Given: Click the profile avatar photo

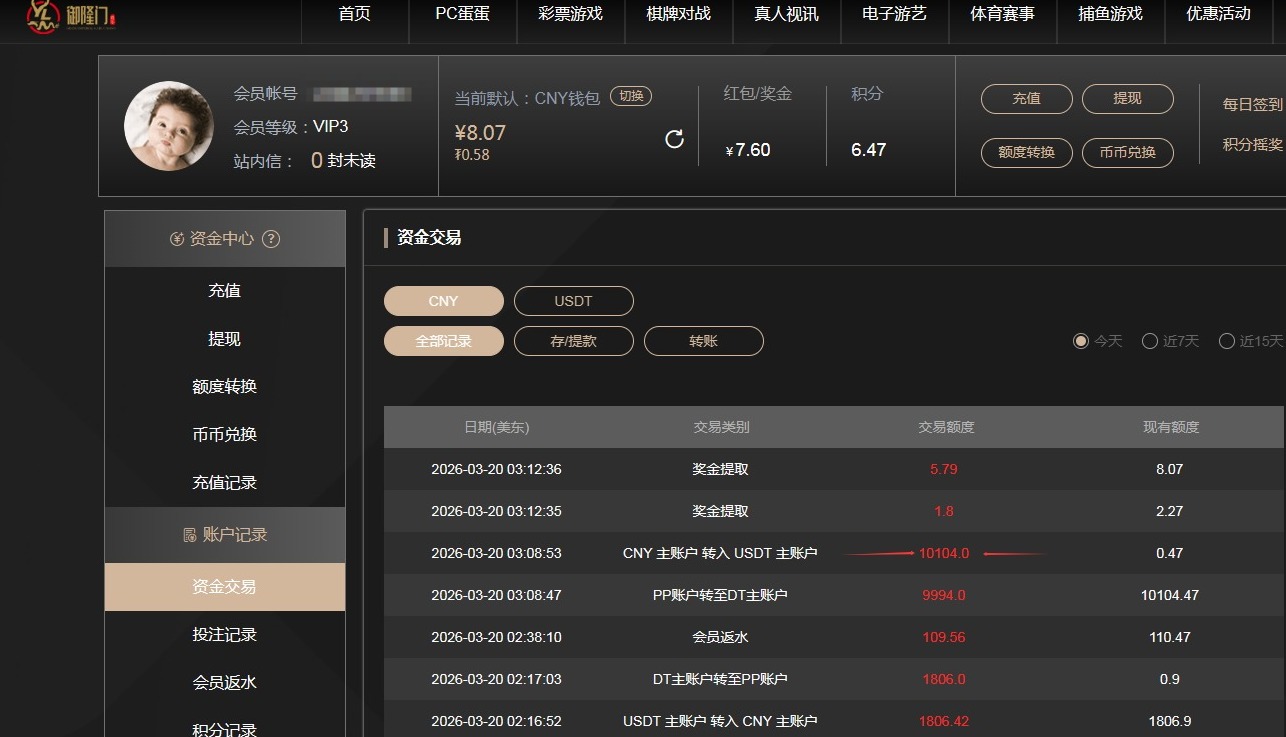Looking at the screenshot, I should [169, 125].
